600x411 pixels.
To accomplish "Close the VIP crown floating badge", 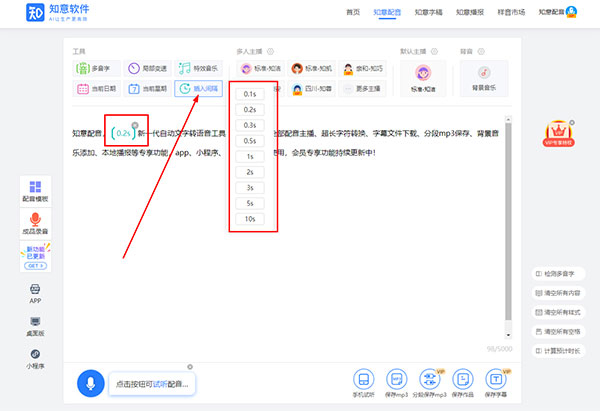I will pyautogui.click(x=572, y=122).
